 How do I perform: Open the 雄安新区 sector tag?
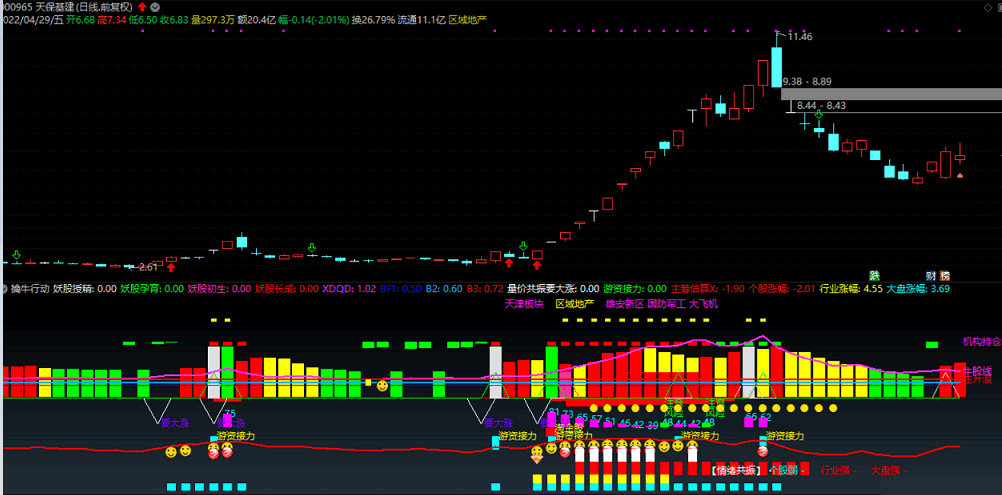(x=625, y=304)
